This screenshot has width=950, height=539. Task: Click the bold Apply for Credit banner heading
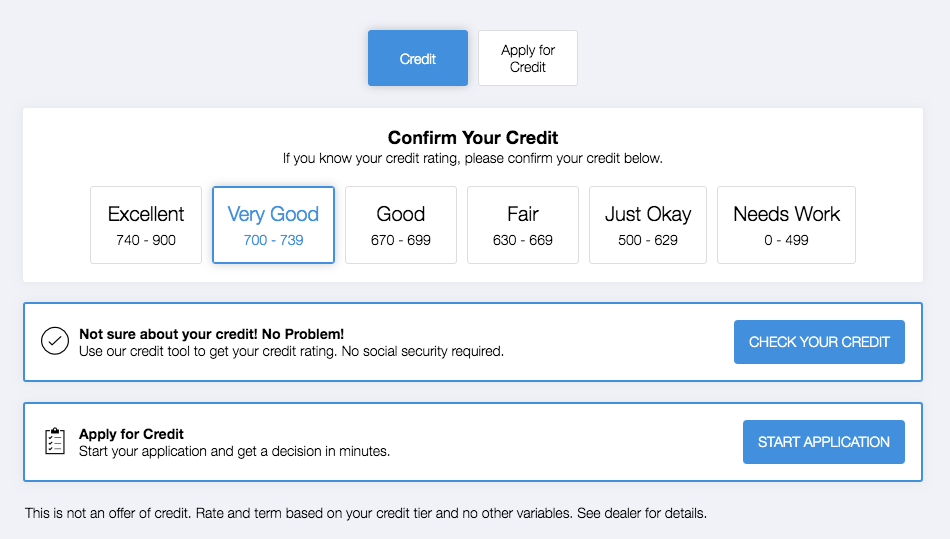131,434
